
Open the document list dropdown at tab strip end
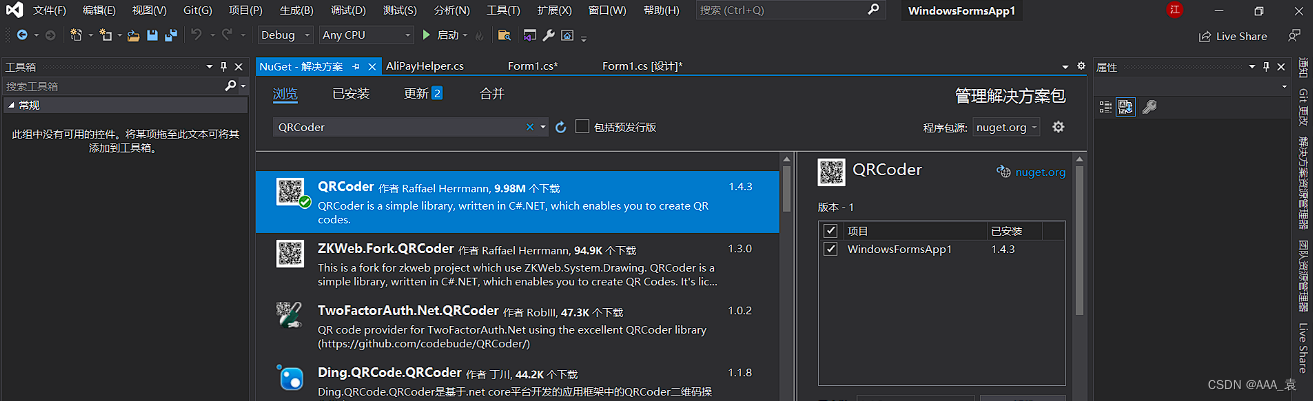pos(1067,66)
